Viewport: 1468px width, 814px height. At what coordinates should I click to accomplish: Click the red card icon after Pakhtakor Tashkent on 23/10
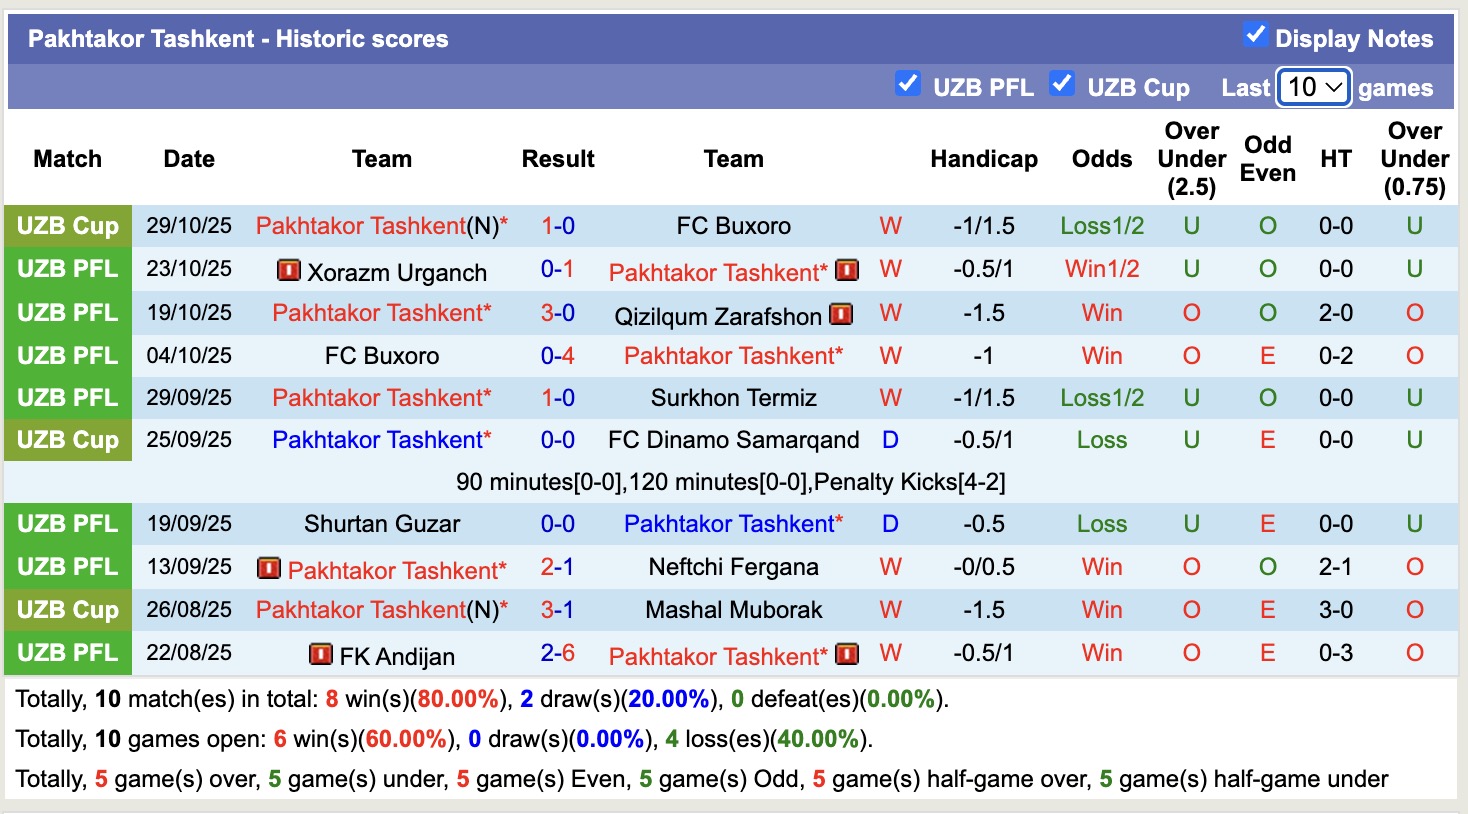(847, 270)
